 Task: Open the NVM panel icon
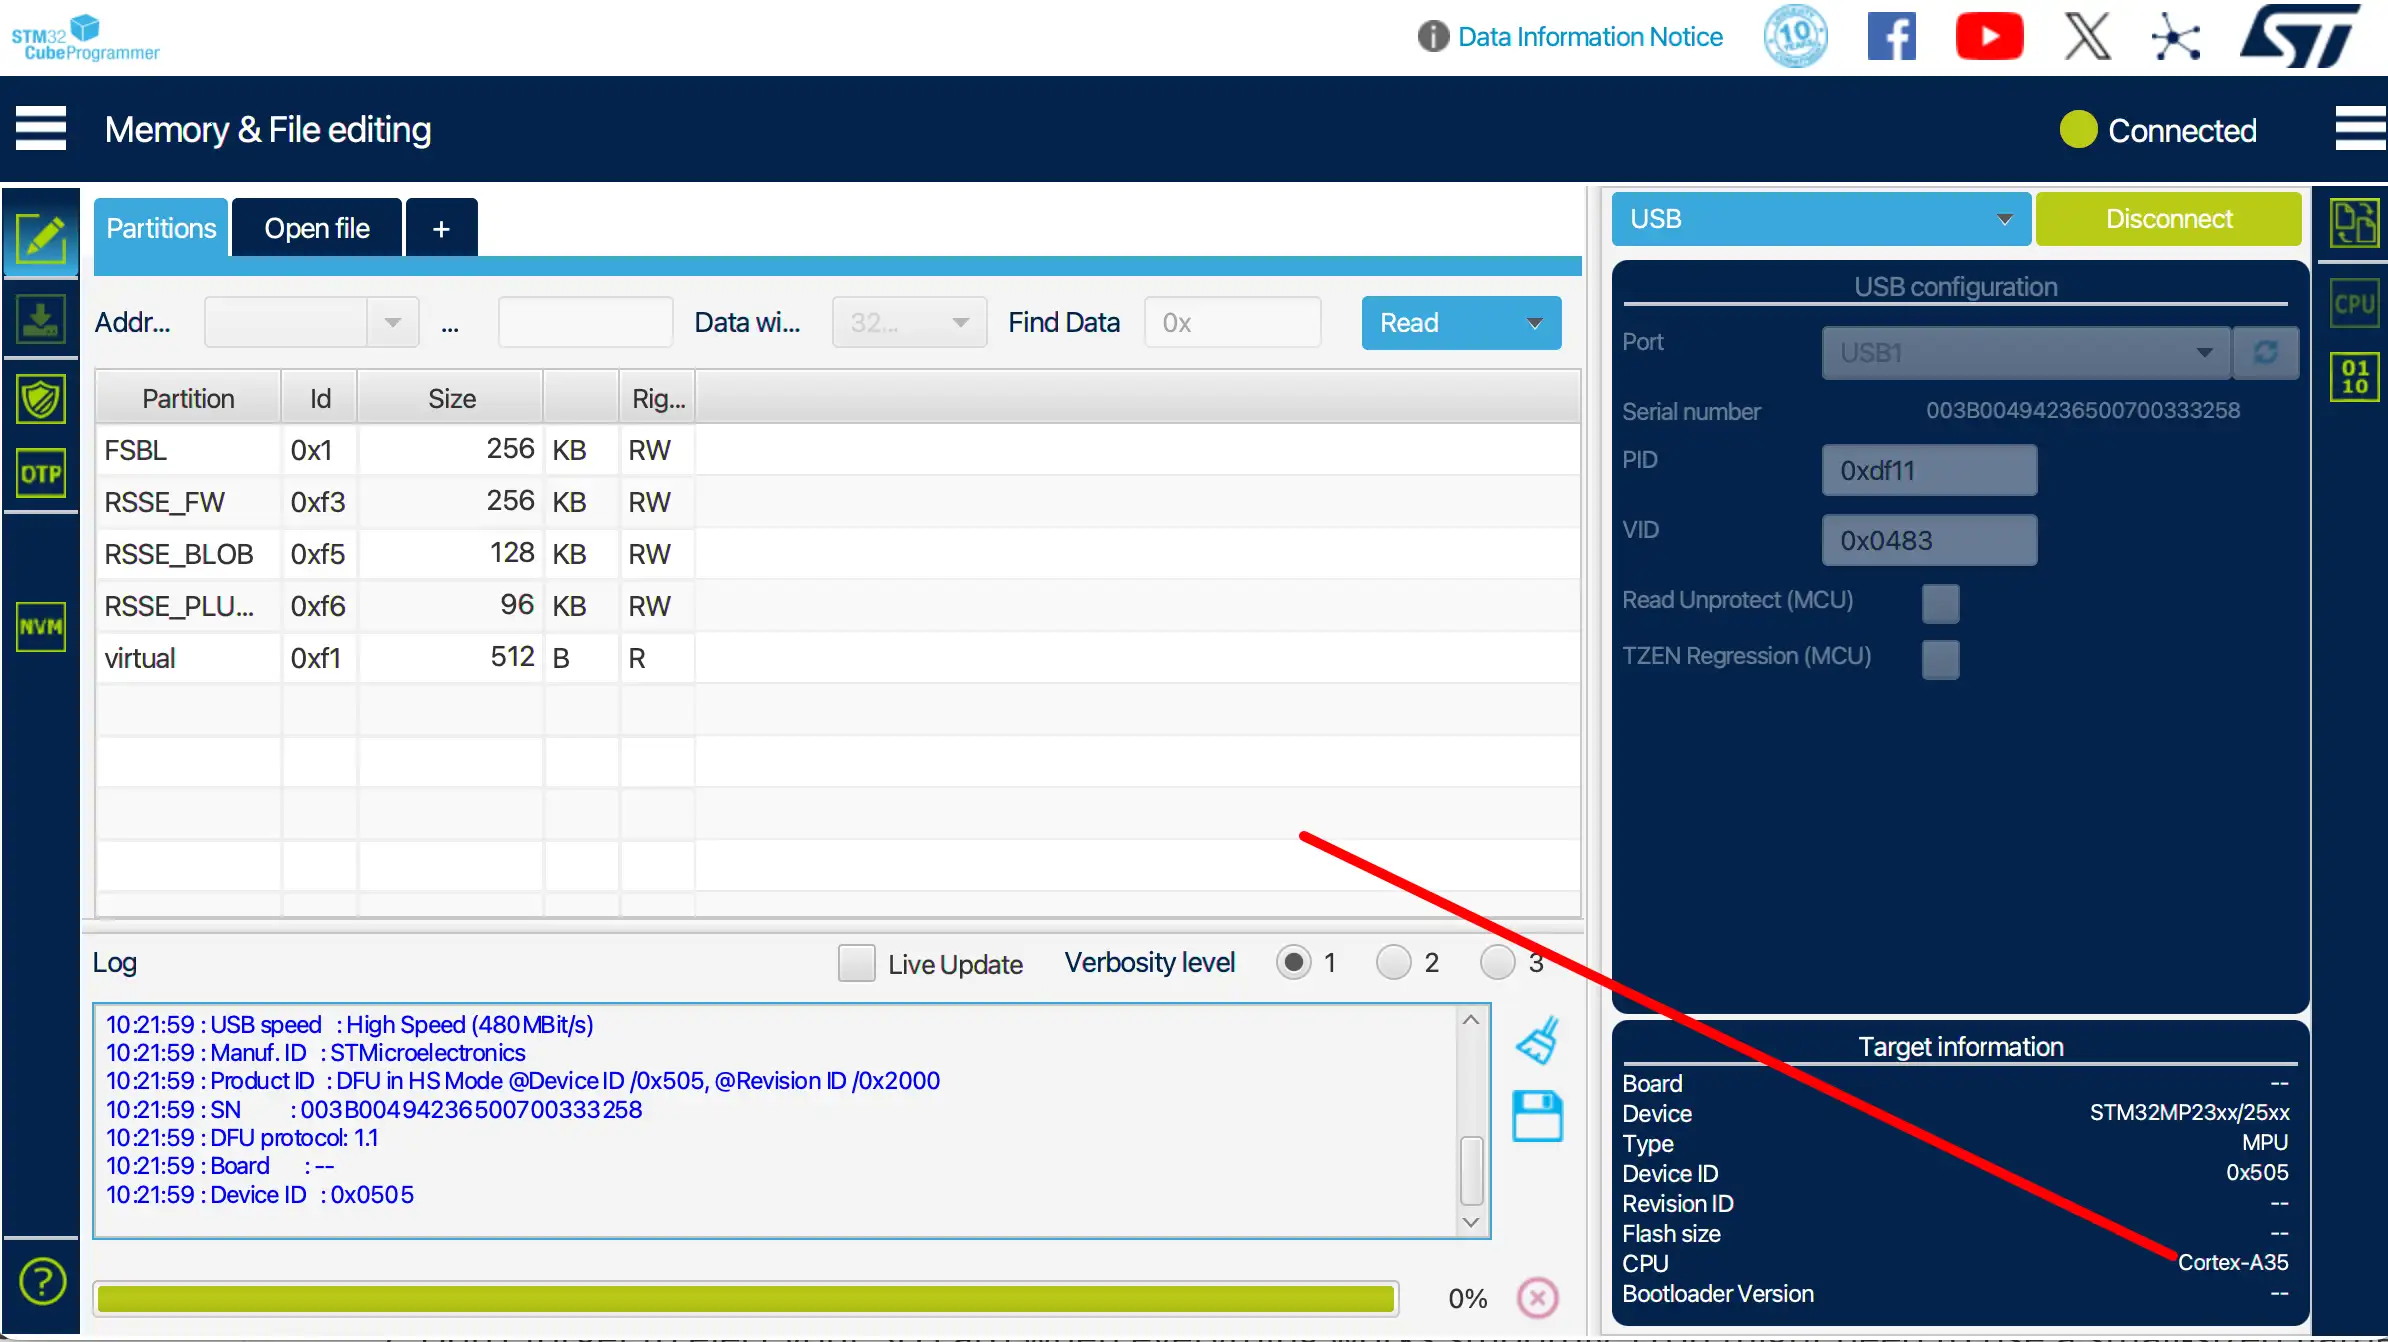click(41, 627)
